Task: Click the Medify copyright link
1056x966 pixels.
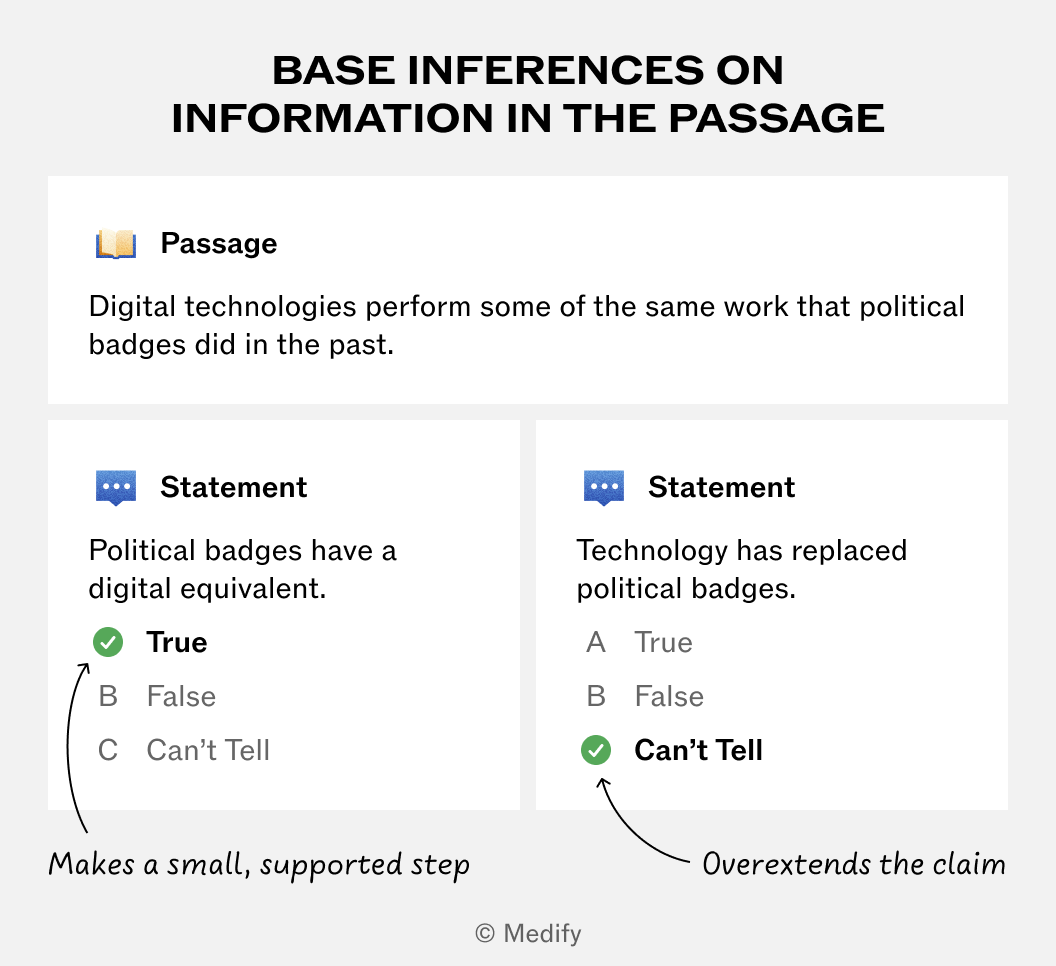Action: (x=528, y=934)
